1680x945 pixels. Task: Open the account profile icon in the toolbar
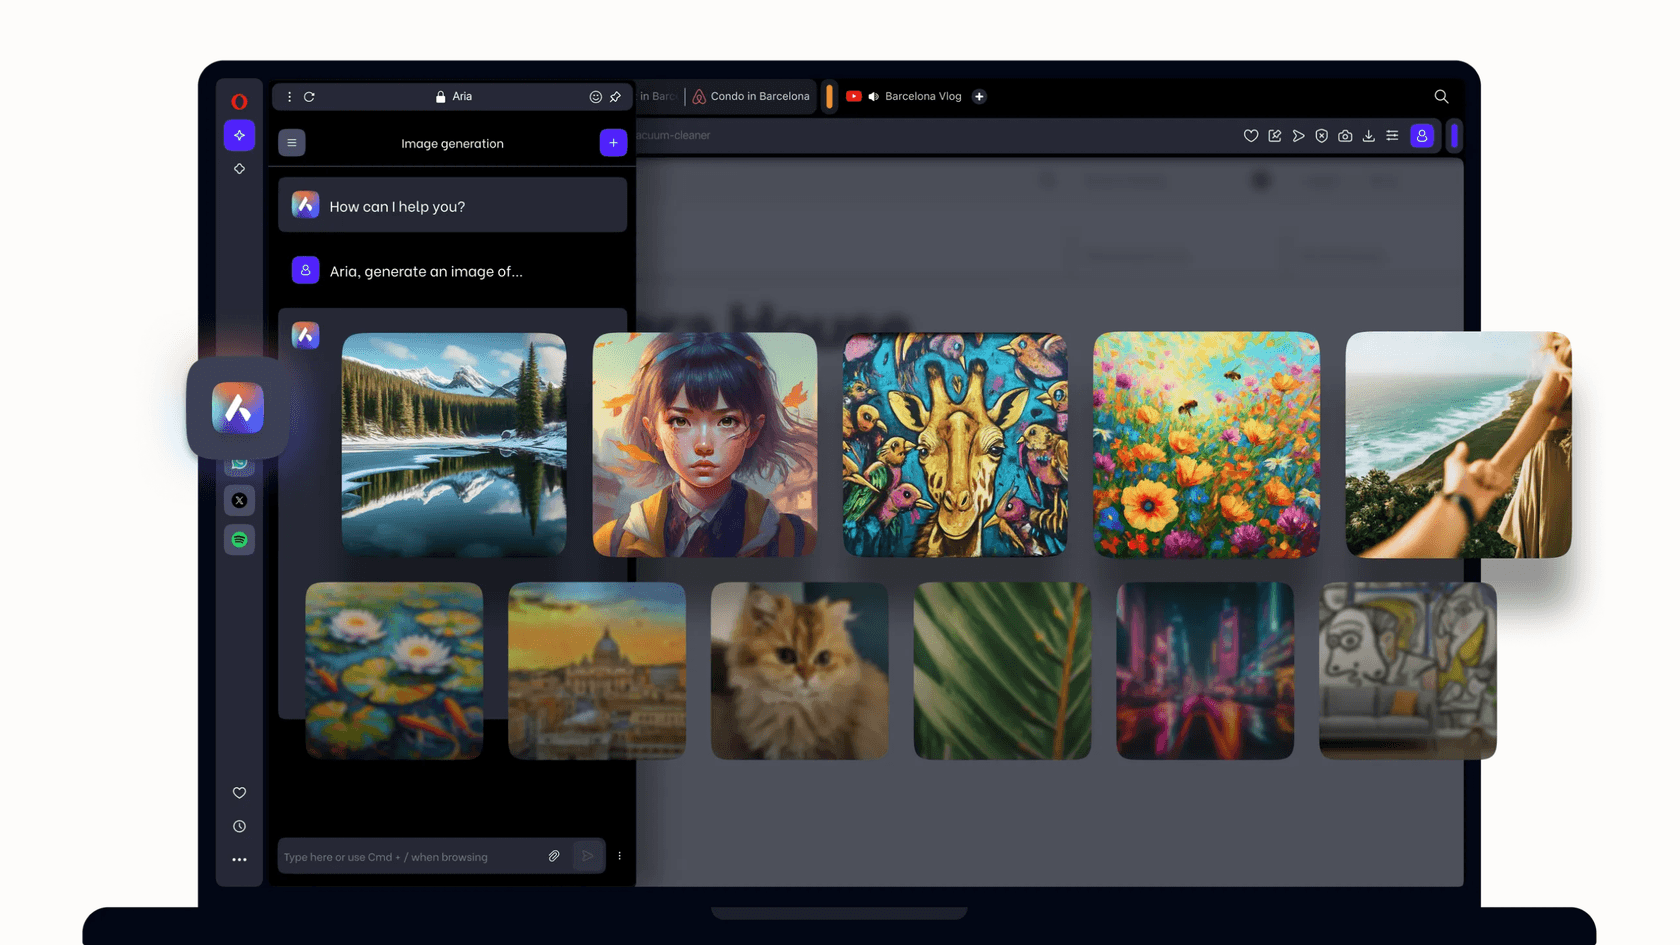[1422, 136]
